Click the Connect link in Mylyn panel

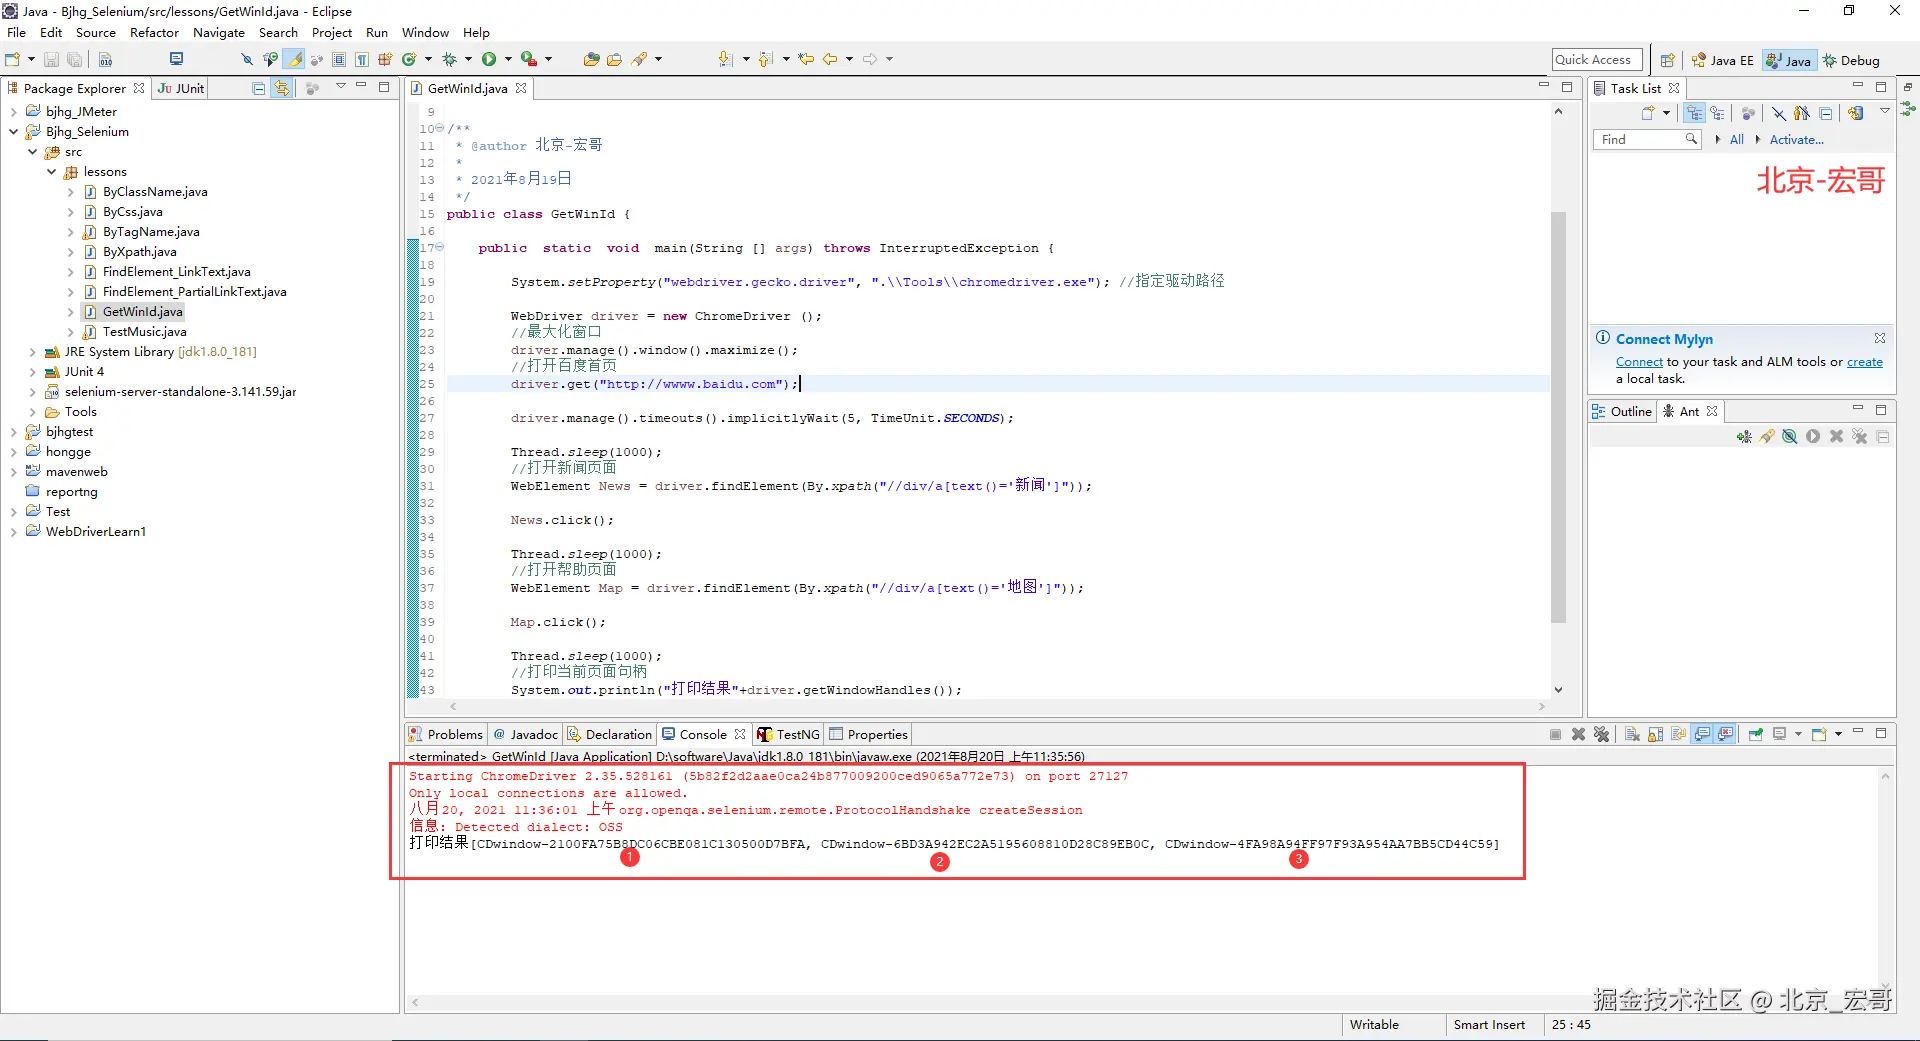click(1639, 362)
